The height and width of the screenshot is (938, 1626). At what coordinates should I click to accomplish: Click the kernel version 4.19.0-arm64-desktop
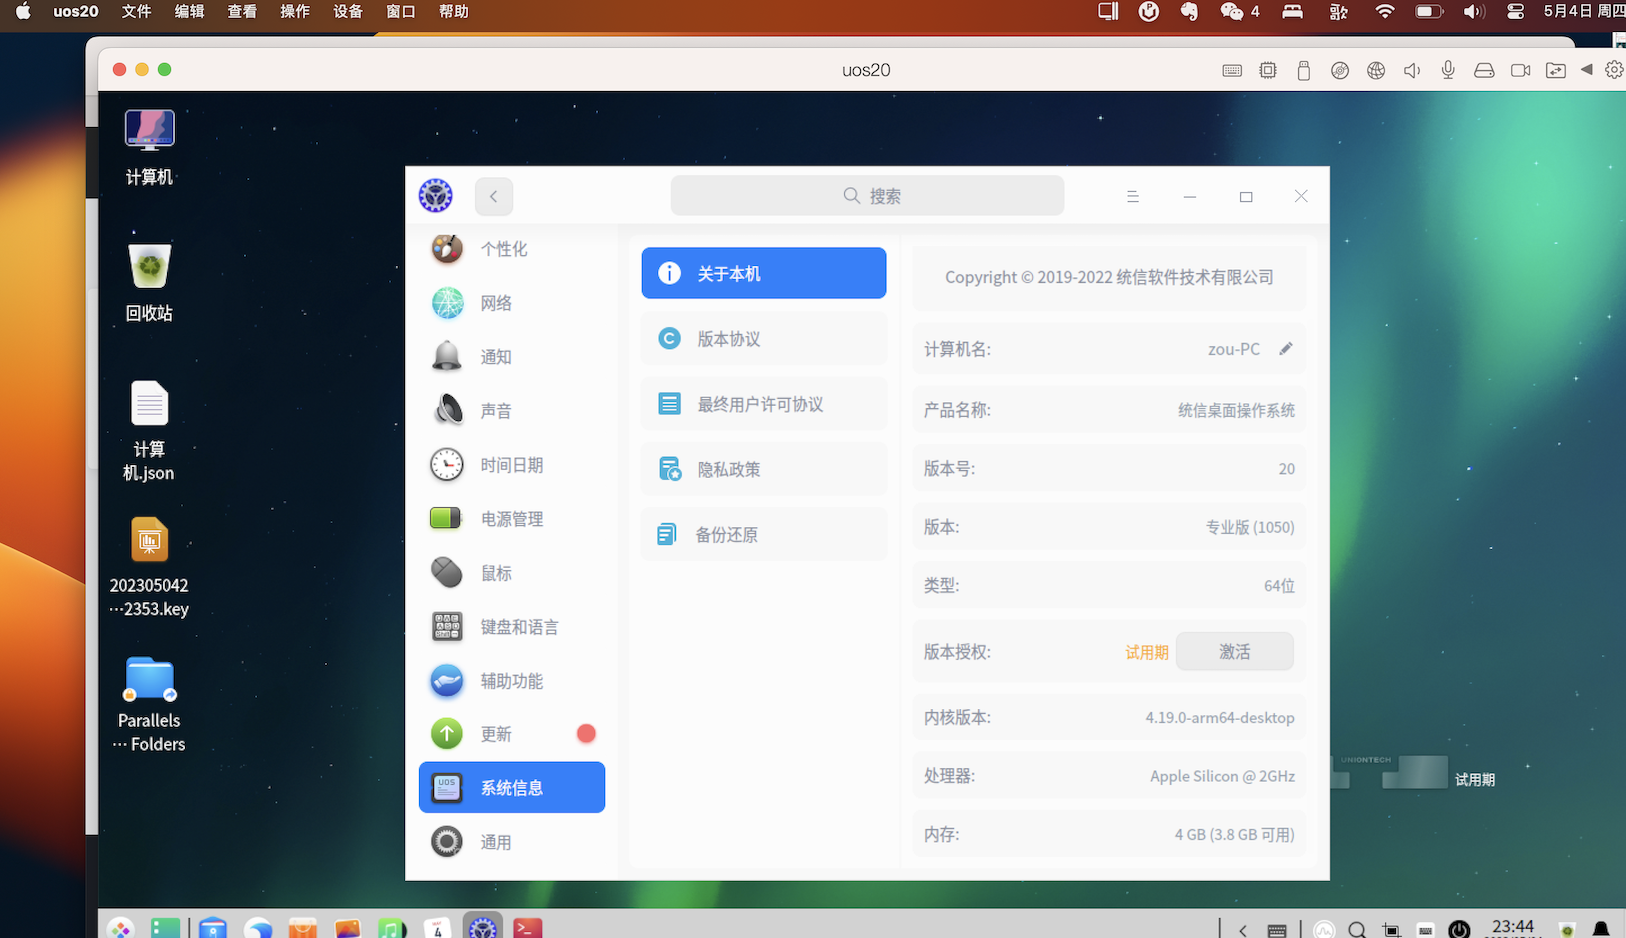coord(1220,718)
